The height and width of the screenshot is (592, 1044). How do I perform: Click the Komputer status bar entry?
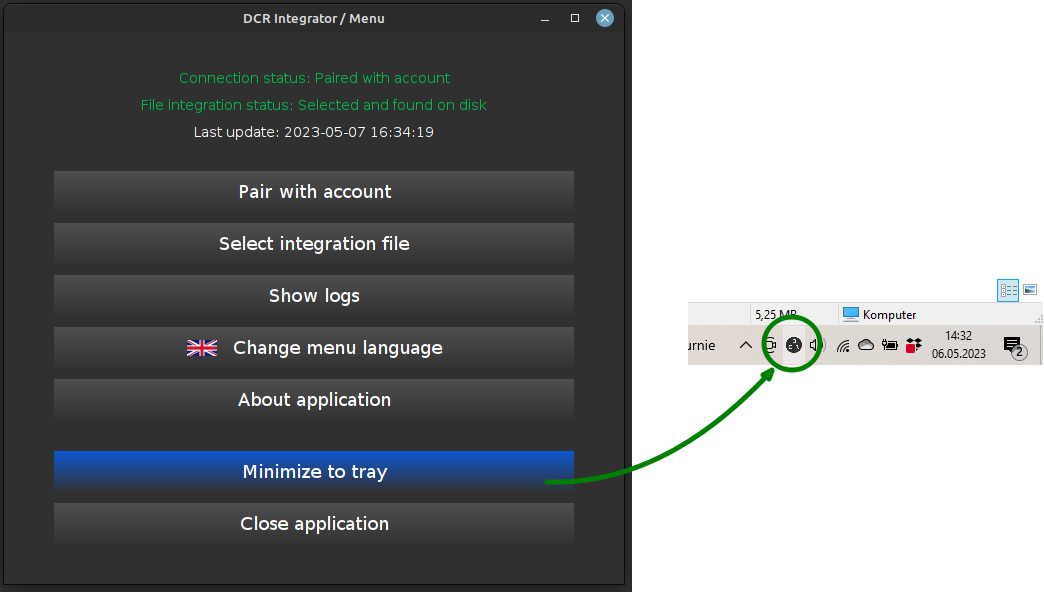880,314
